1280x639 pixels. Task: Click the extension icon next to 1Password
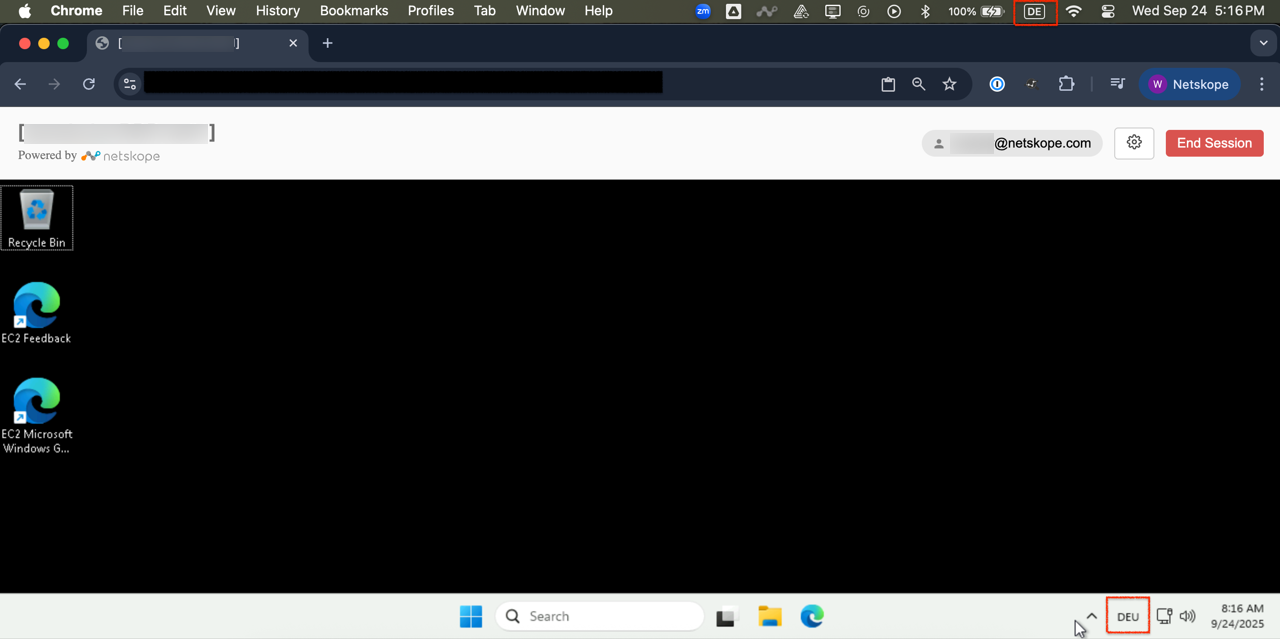pos(1031,84)
